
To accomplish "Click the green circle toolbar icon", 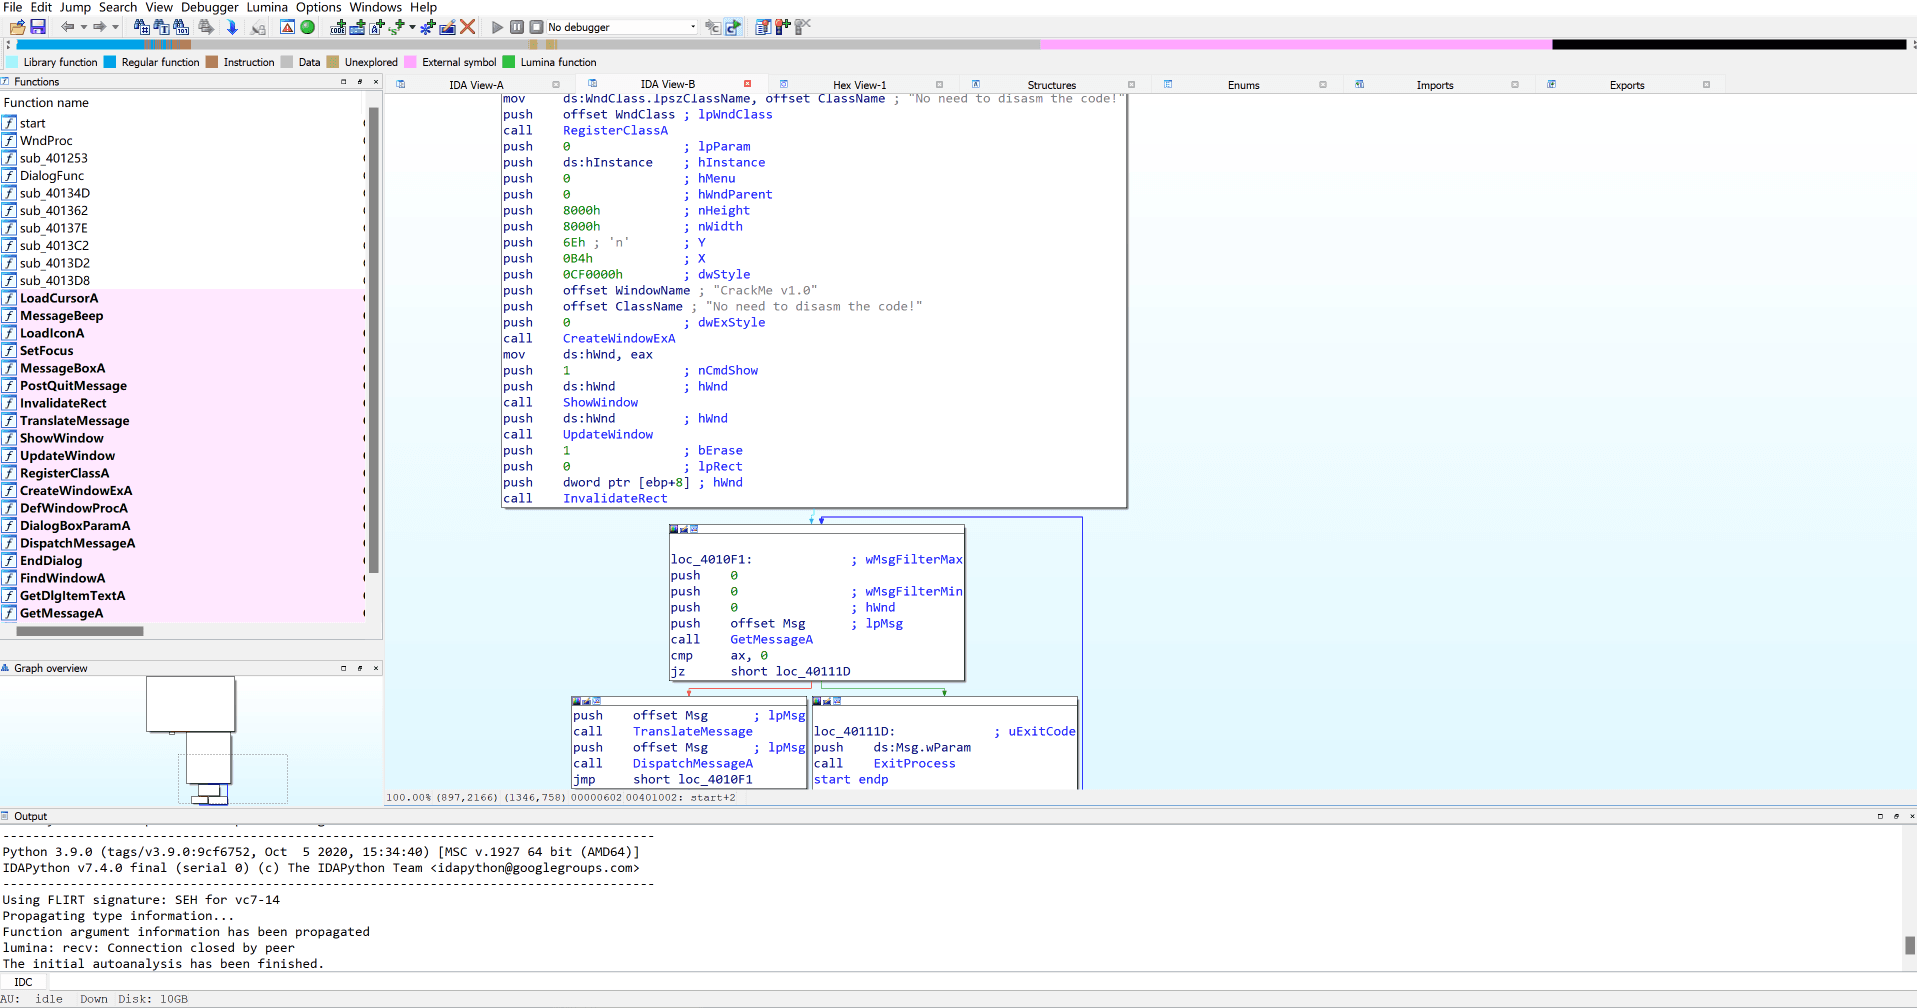I will click(306, 27).
